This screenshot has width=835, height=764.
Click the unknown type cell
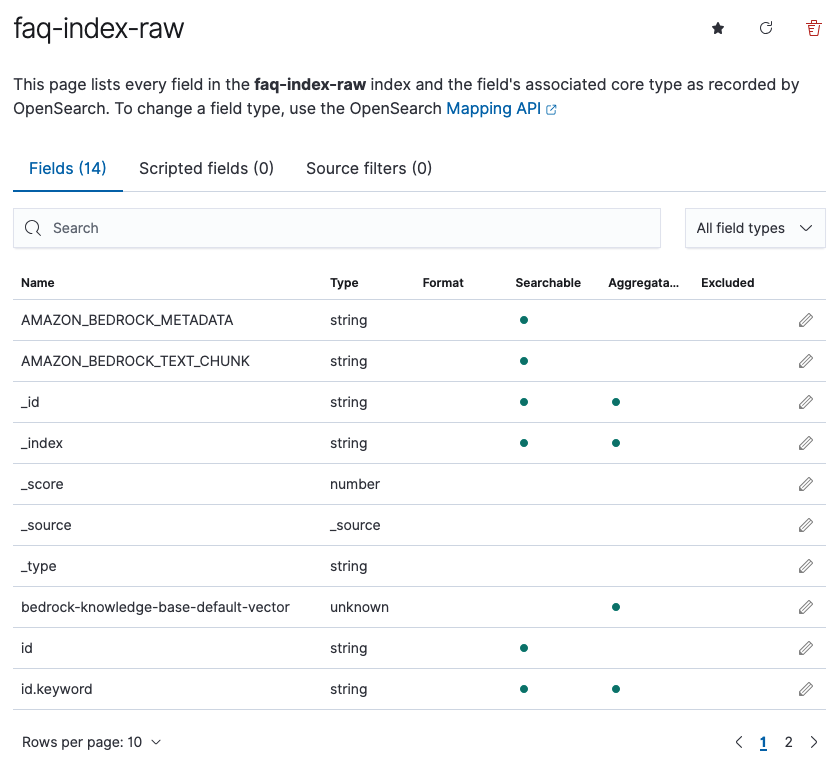pos(359,607)
